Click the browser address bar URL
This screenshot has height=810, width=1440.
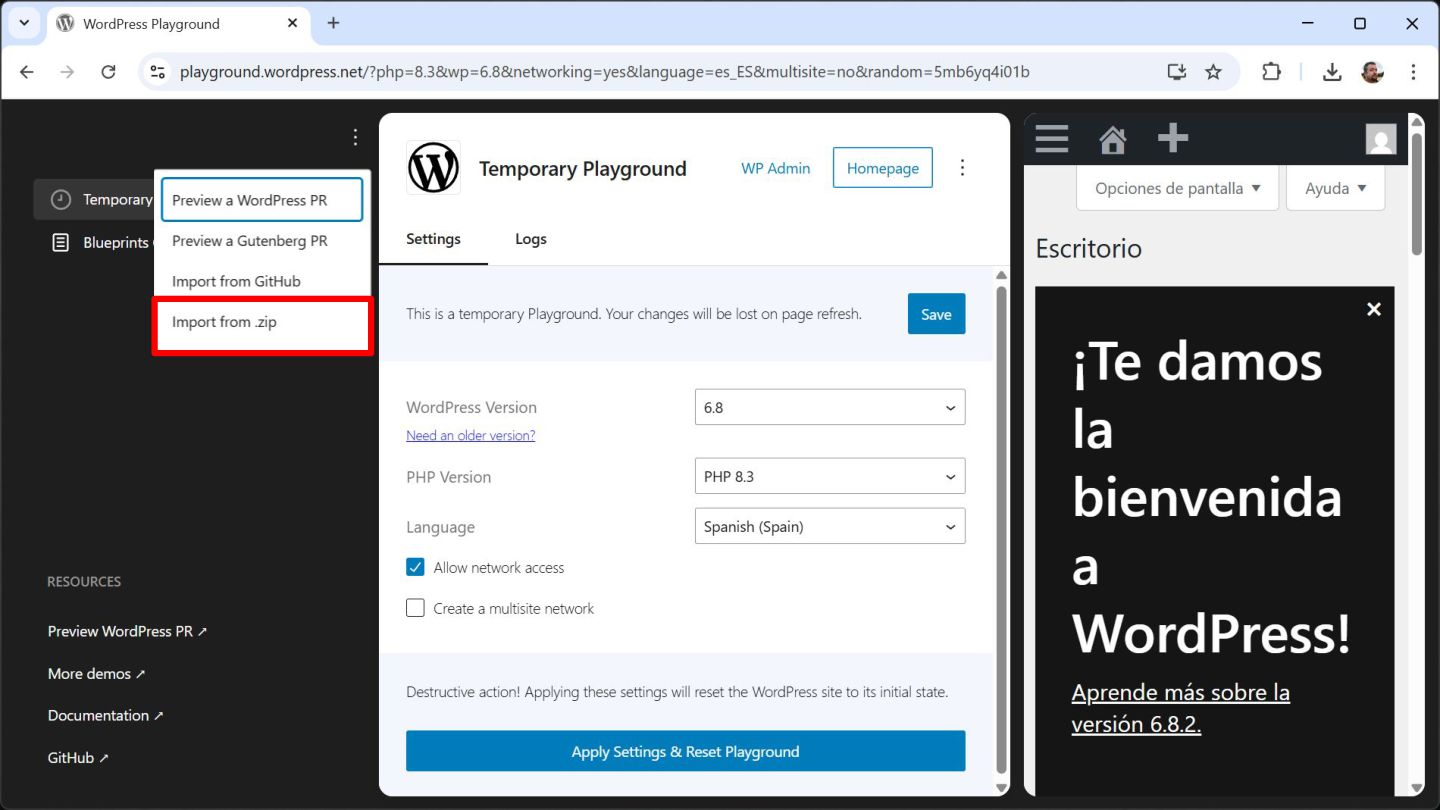tap(604, 72)
